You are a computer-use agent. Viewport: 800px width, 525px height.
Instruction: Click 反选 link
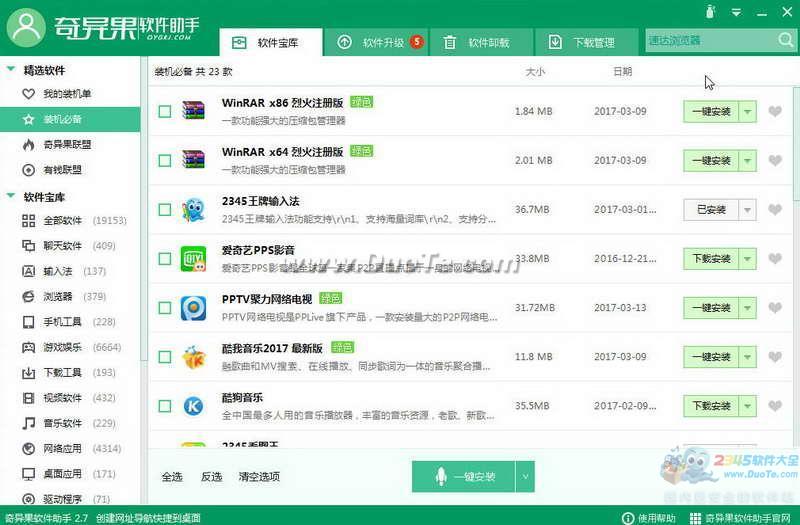click(x=211, y=477)
